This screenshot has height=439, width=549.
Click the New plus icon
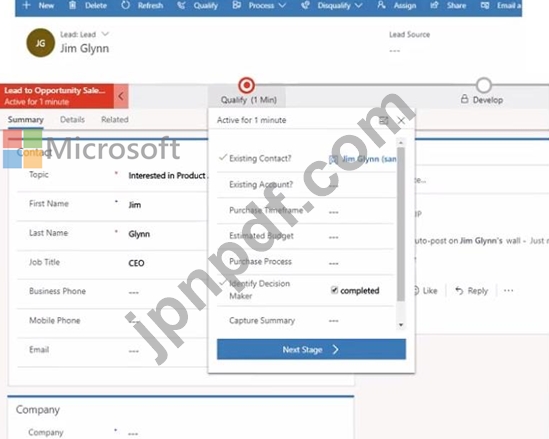coord(26,5)
